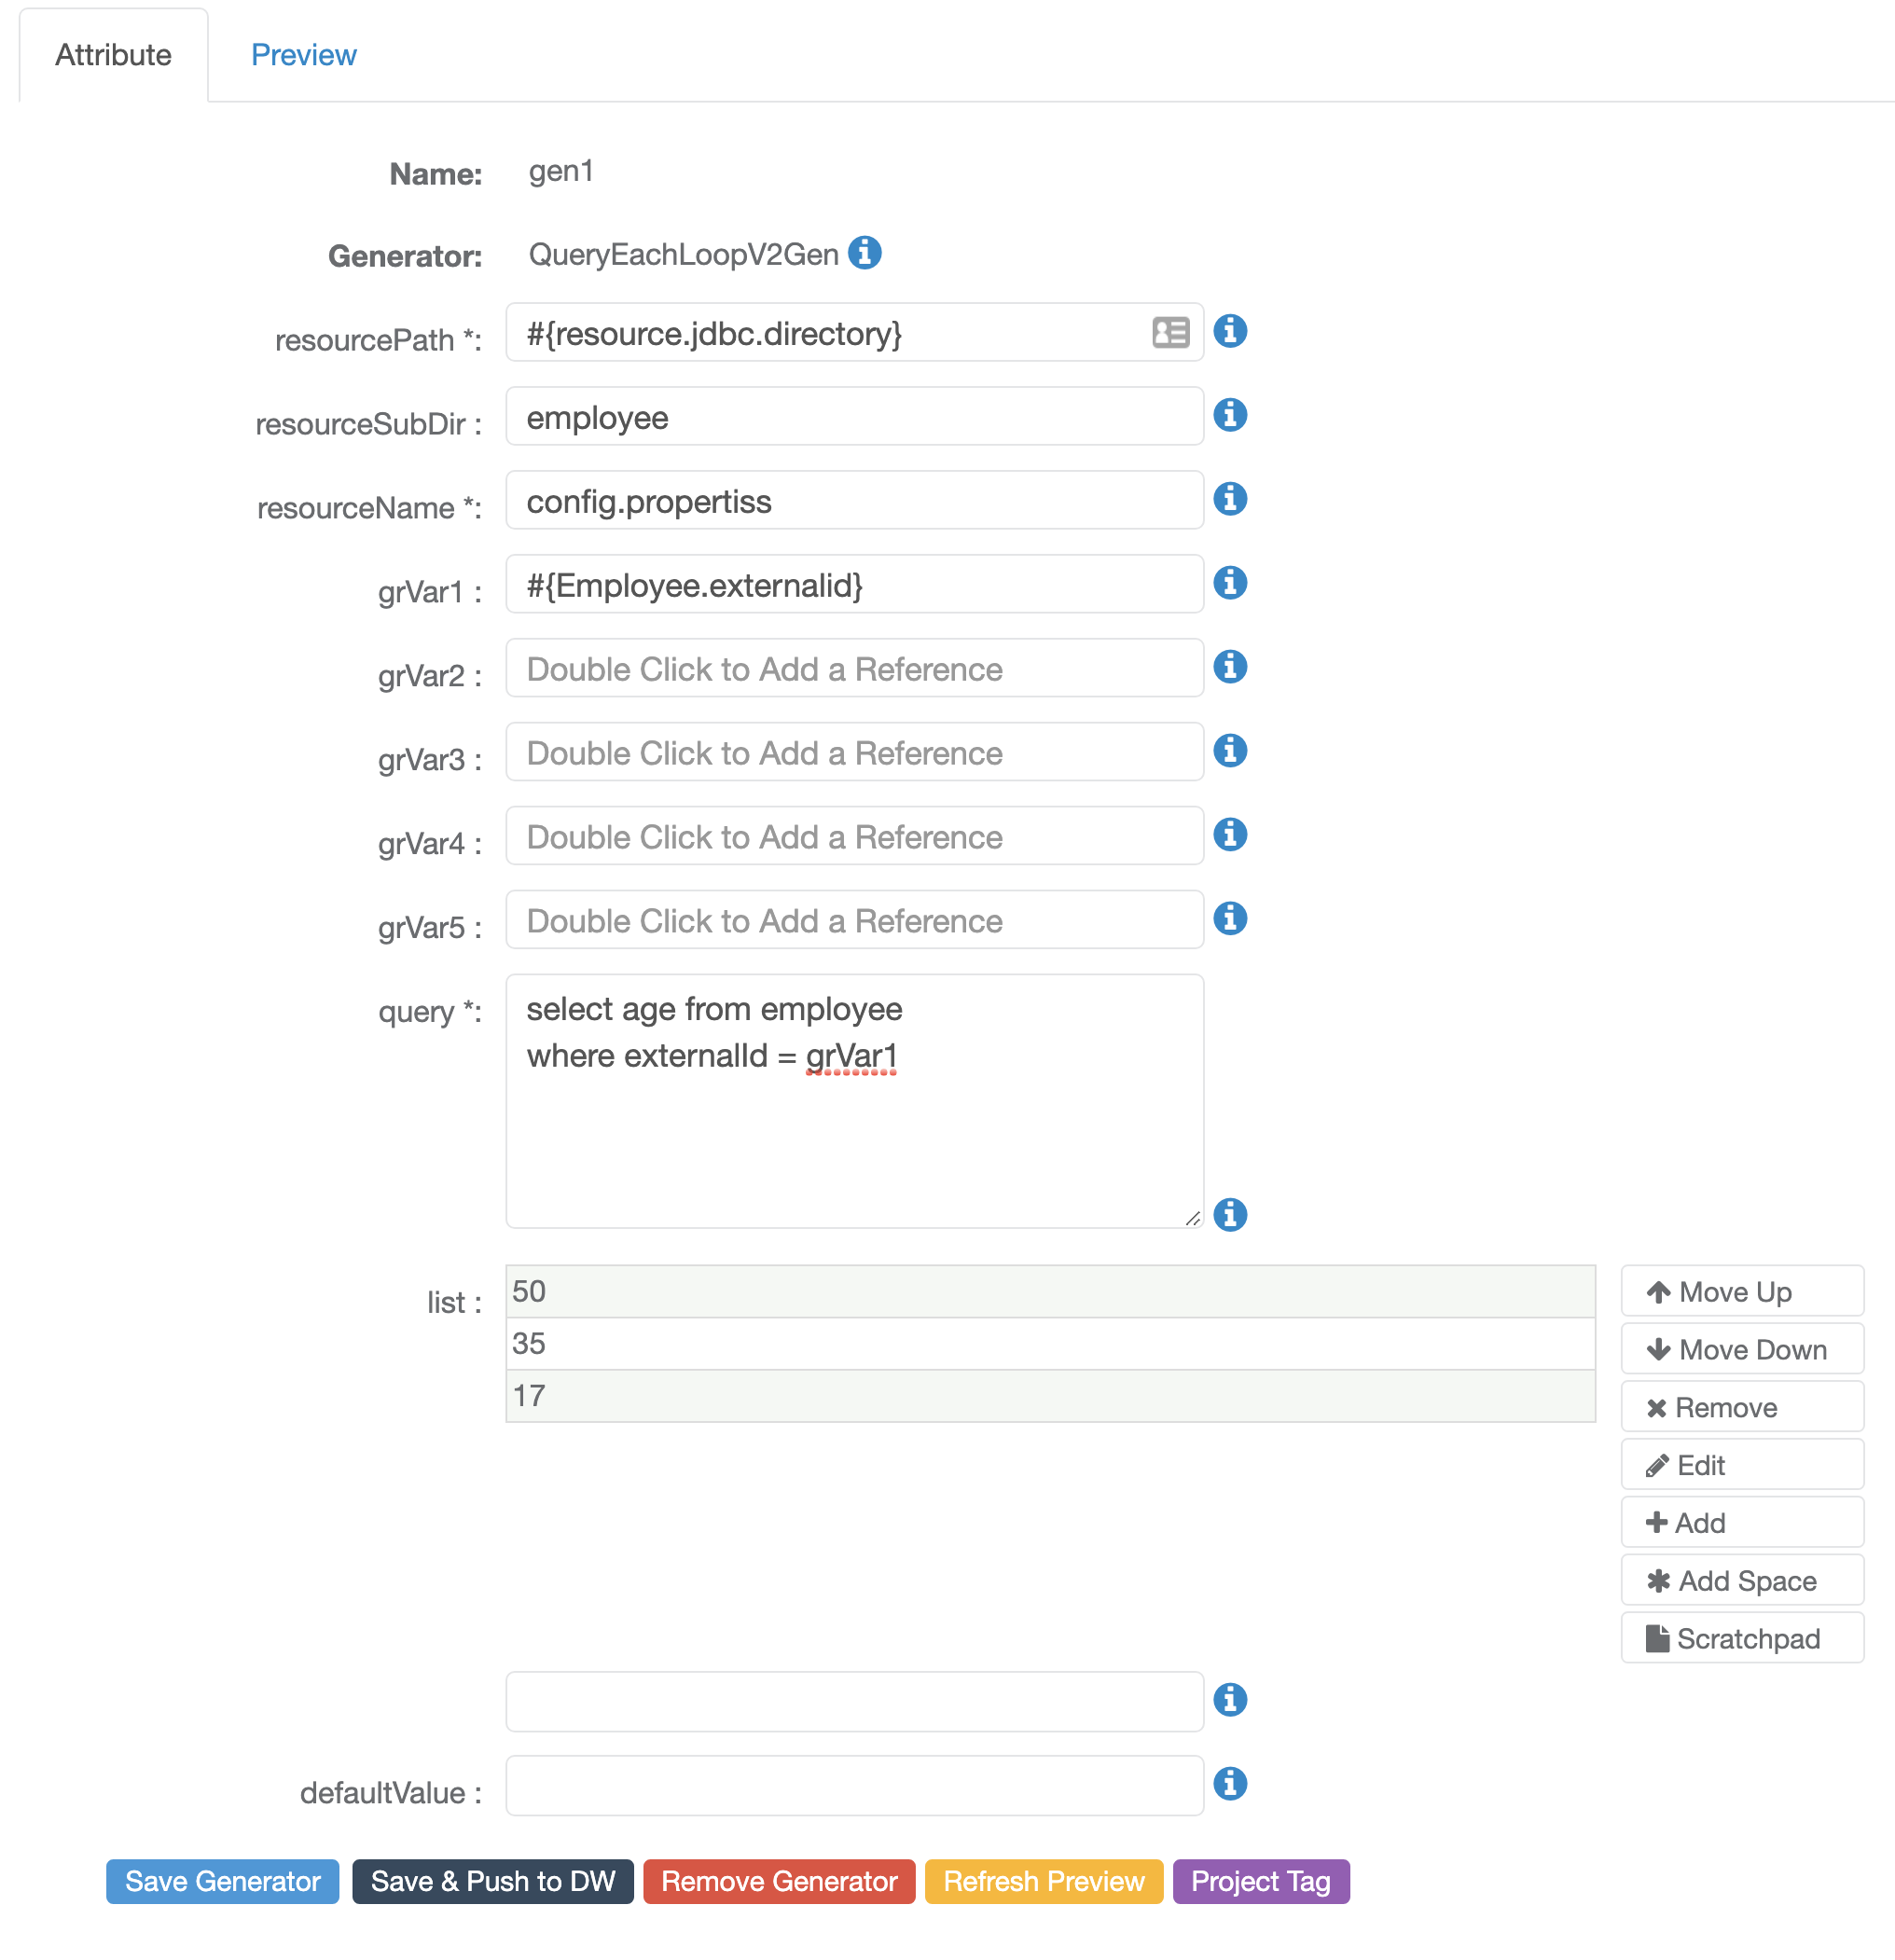
Task: Select the Attribute tab
Action: [x=113, y=55]
